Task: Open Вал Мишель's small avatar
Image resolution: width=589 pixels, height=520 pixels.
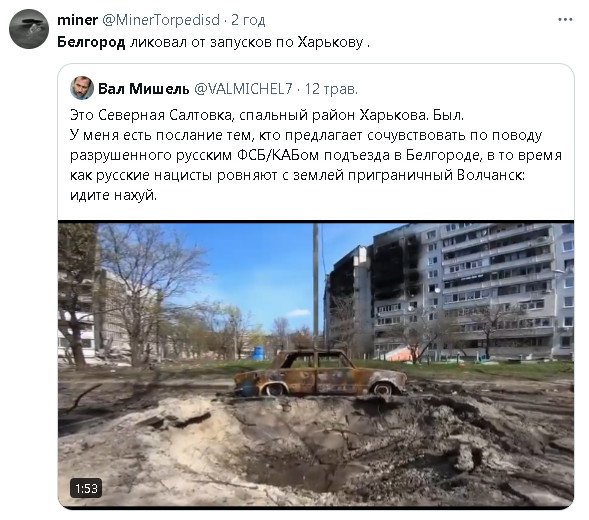Action: click(x=82, y=88)
